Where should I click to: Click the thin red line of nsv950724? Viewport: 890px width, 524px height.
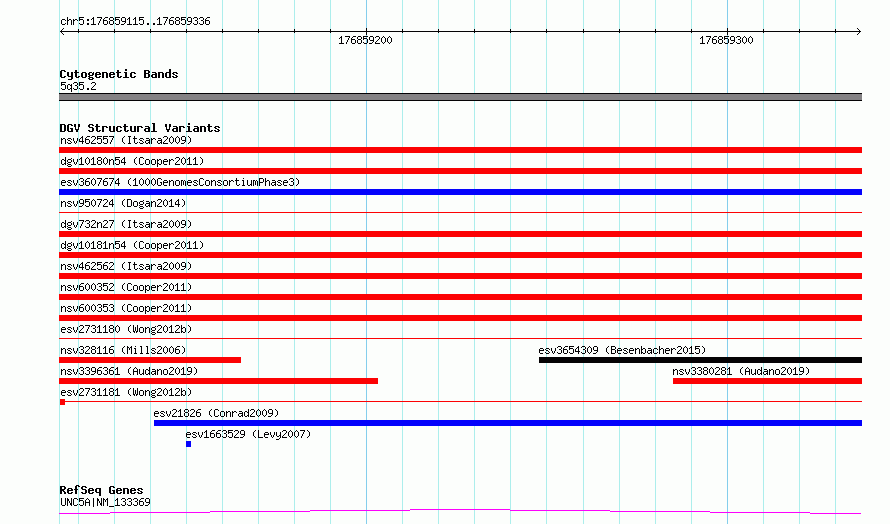pyautogui.click(x=460, y=212)
